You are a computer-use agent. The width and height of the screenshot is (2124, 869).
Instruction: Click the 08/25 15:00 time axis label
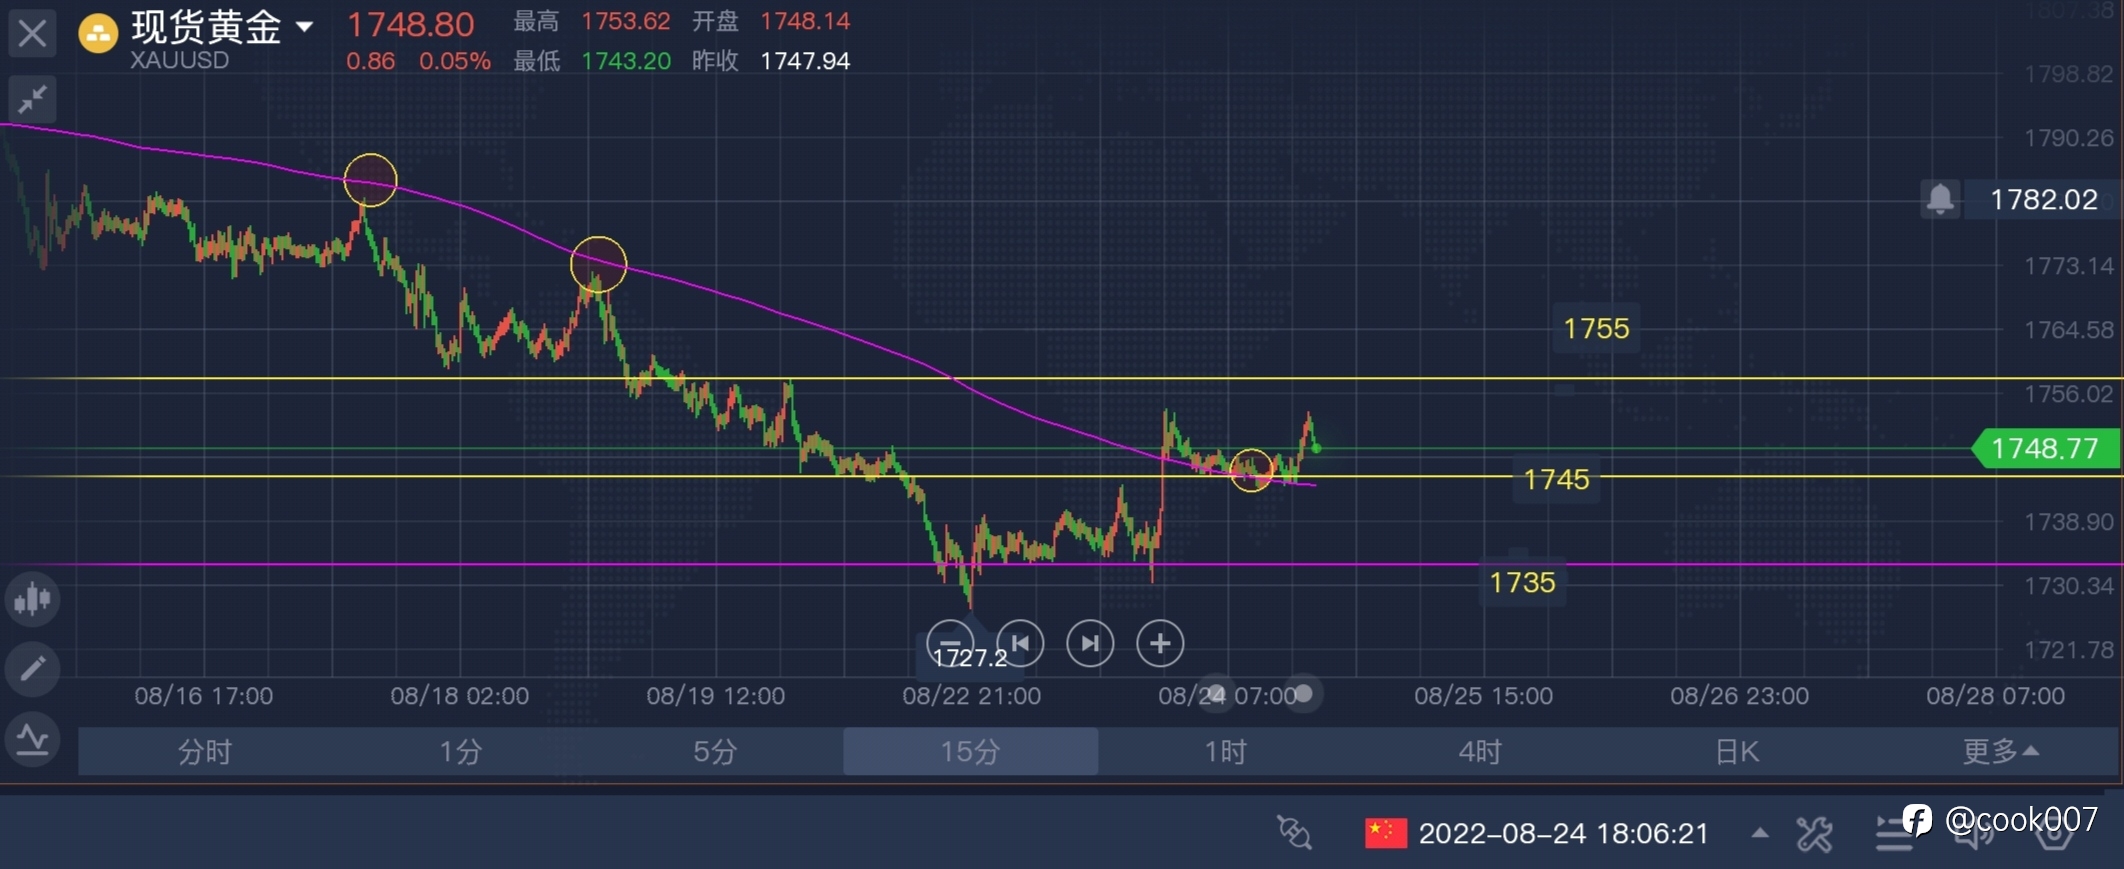point(1484,696)
